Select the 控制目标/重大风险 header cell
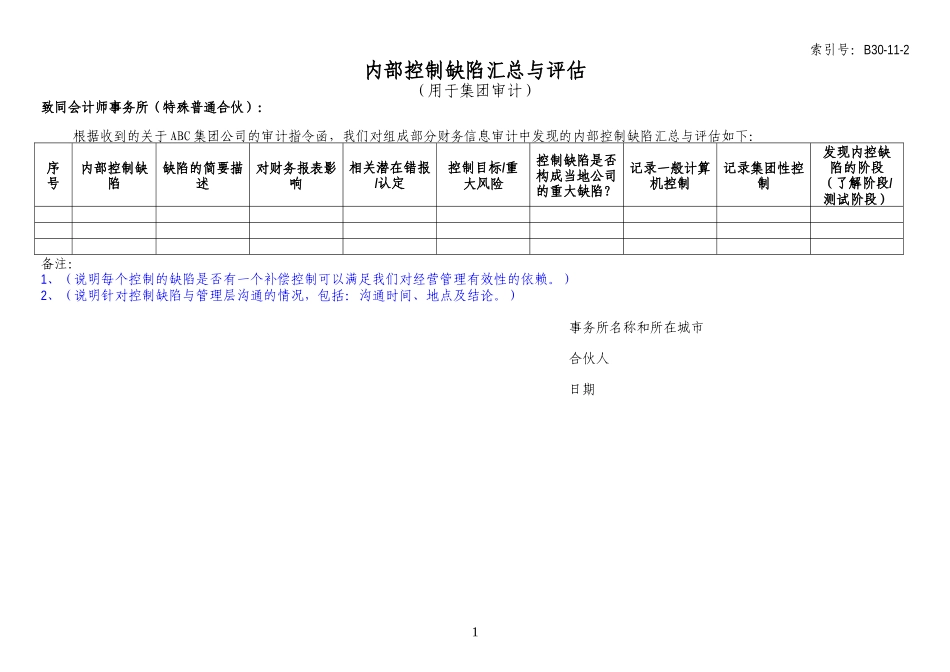Image resolution: width=950 pixels, height=672 pixels. pyautogui.click(x=483, y=175)
